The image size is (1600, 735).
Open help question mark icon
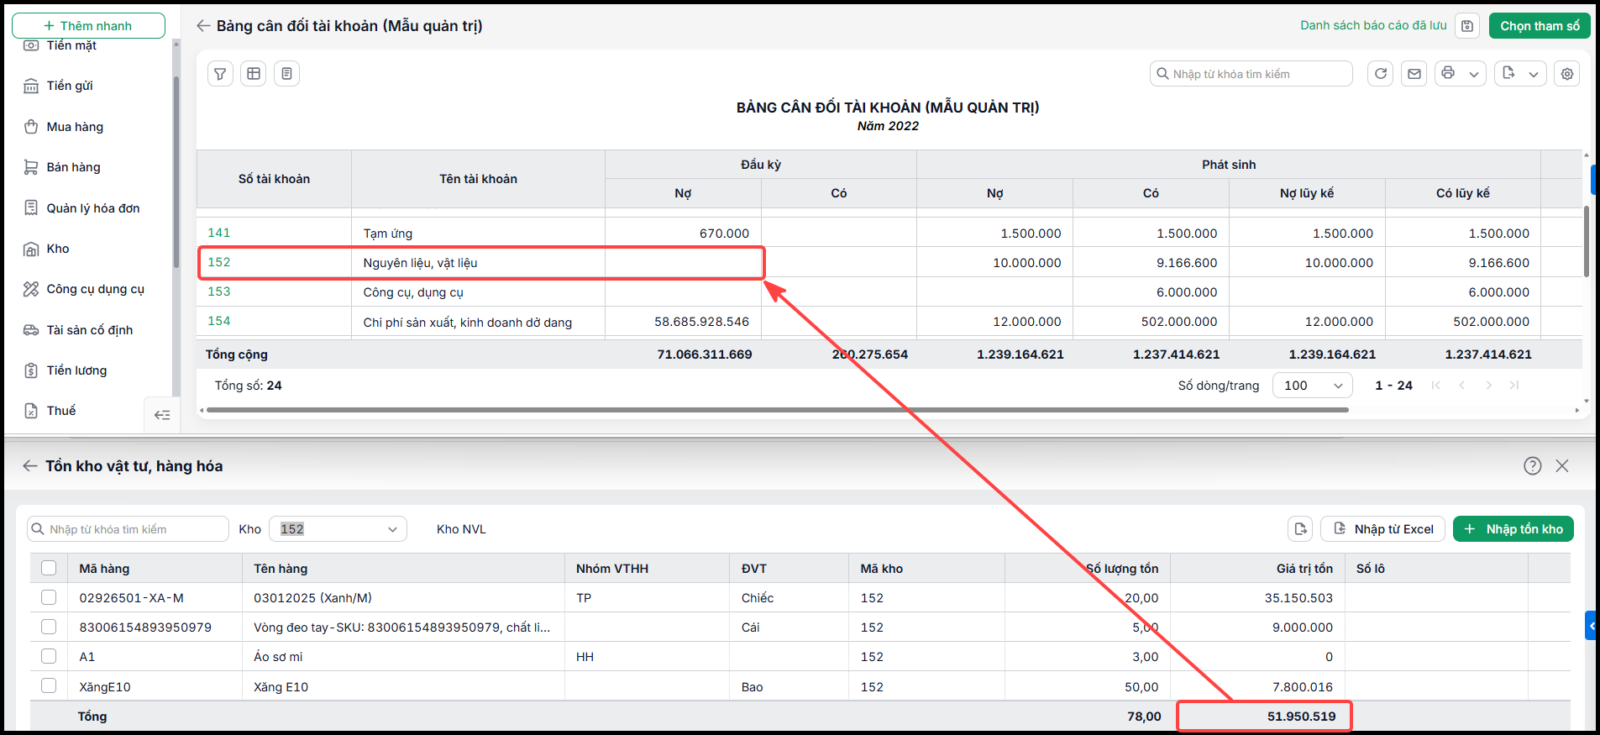(x=1532, y=466)
